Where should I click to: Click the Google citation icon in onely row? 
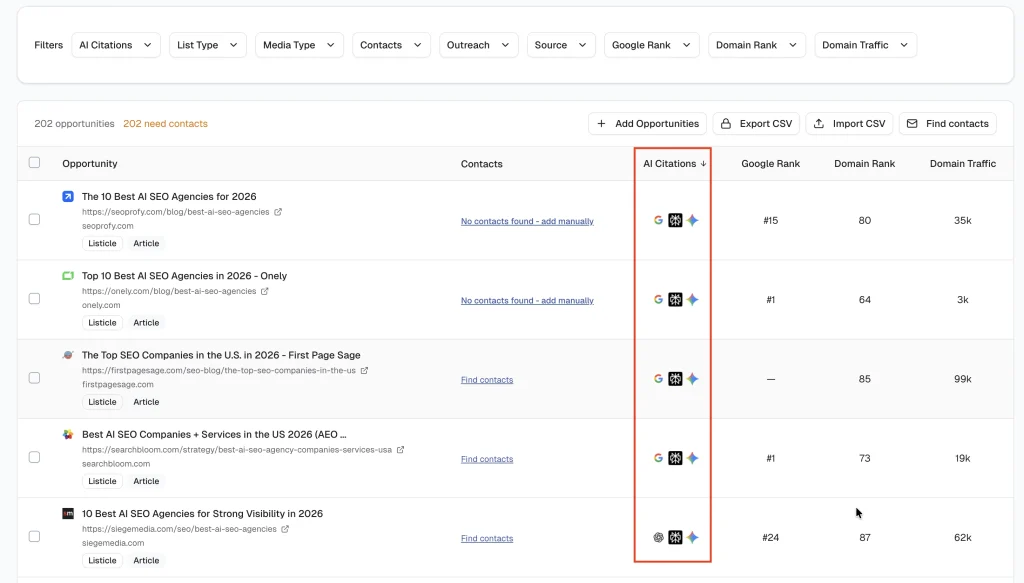point(658,299)
